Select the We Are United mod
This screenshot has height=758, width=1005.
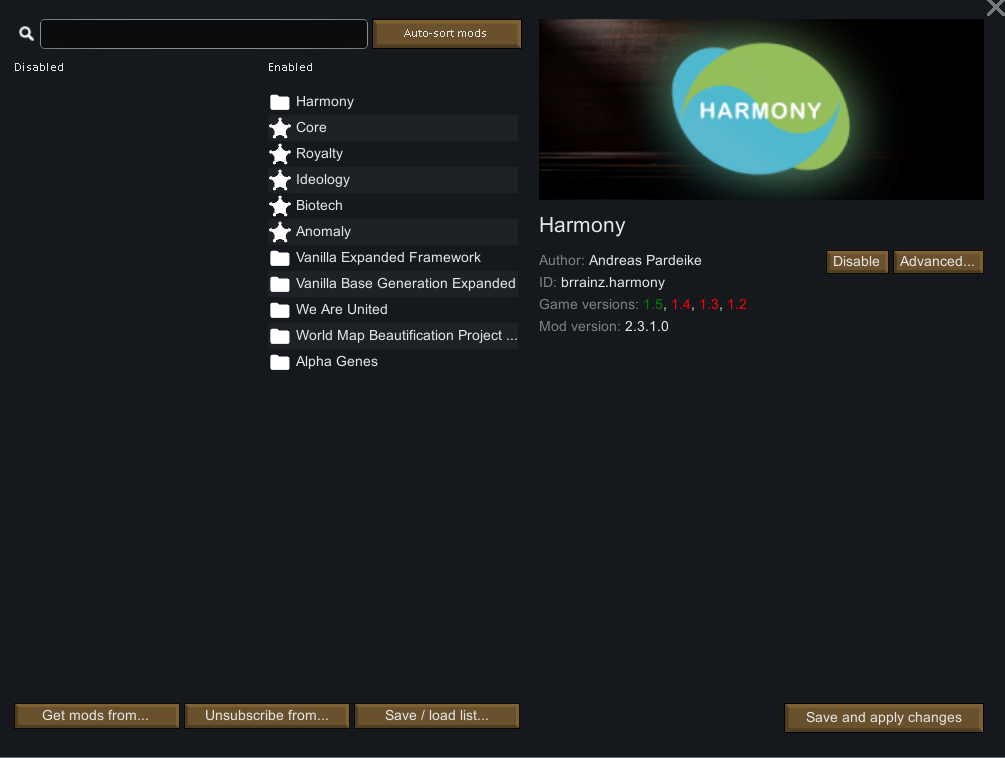tap(341, 310)
